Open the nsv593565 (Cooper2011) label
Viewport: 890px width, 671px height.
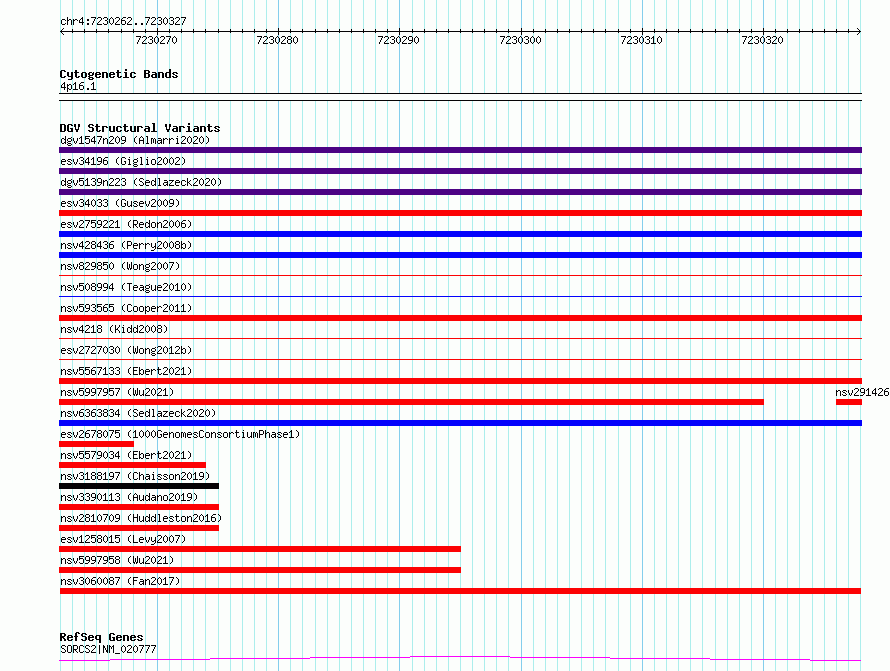pyautogui.click(x=126, y=308)
